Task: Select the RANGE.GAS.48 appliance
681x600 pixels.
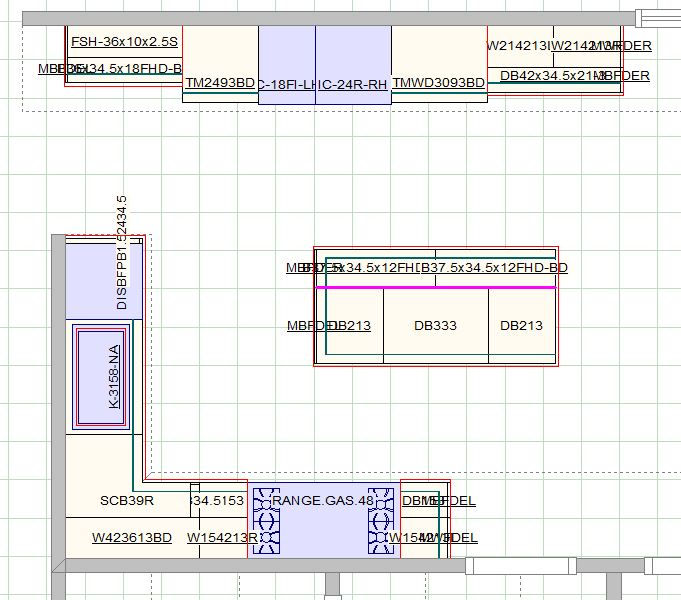Action: (x=324, y=519)
